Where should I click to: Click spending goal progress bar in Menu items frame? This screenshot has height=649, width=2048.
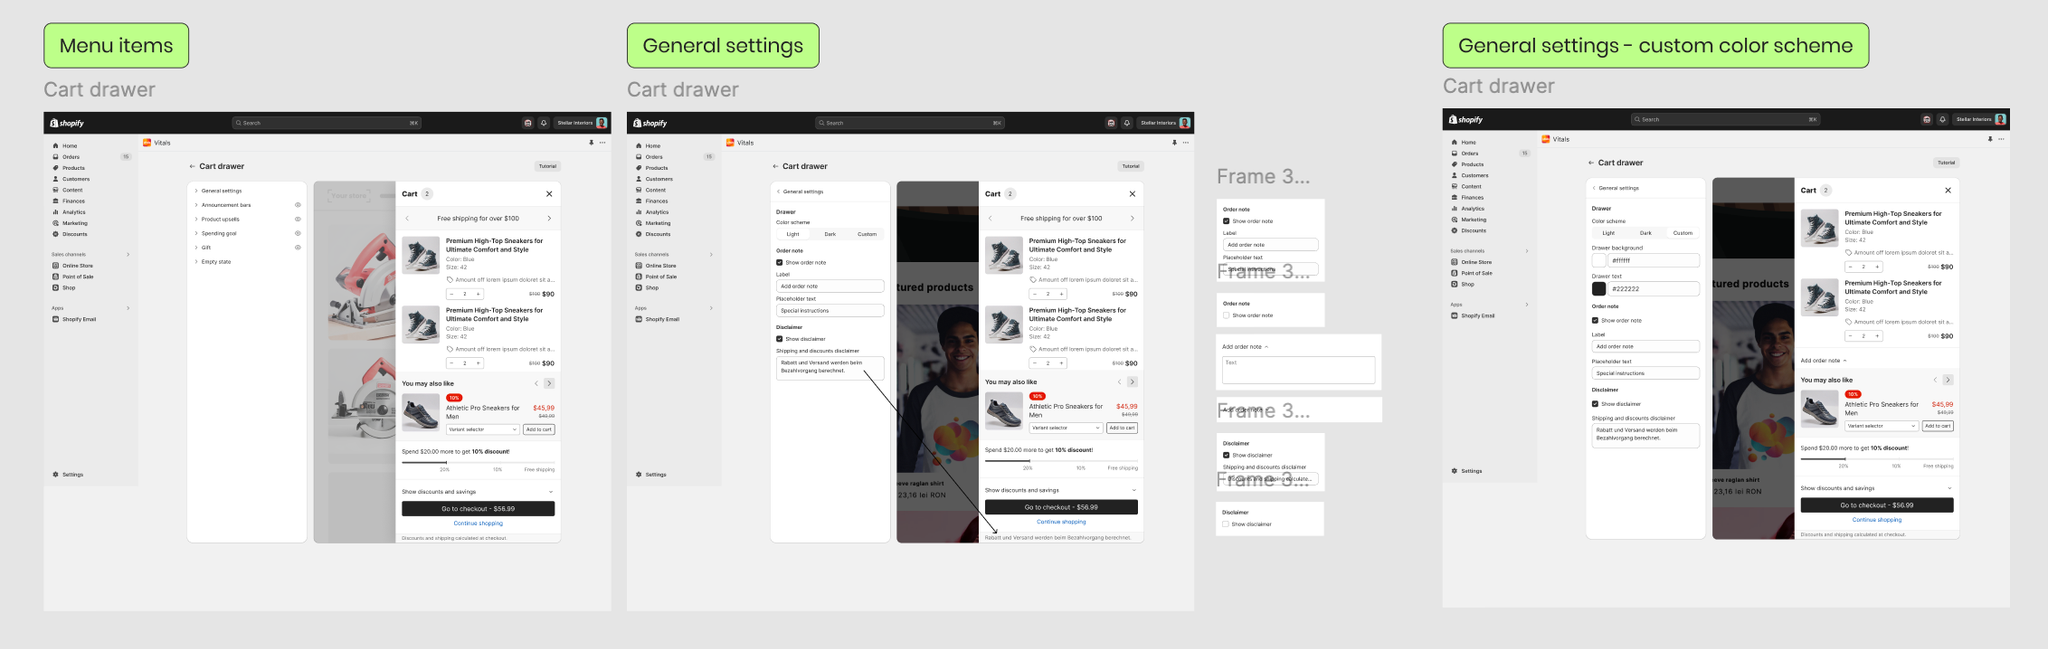[478, 463]
